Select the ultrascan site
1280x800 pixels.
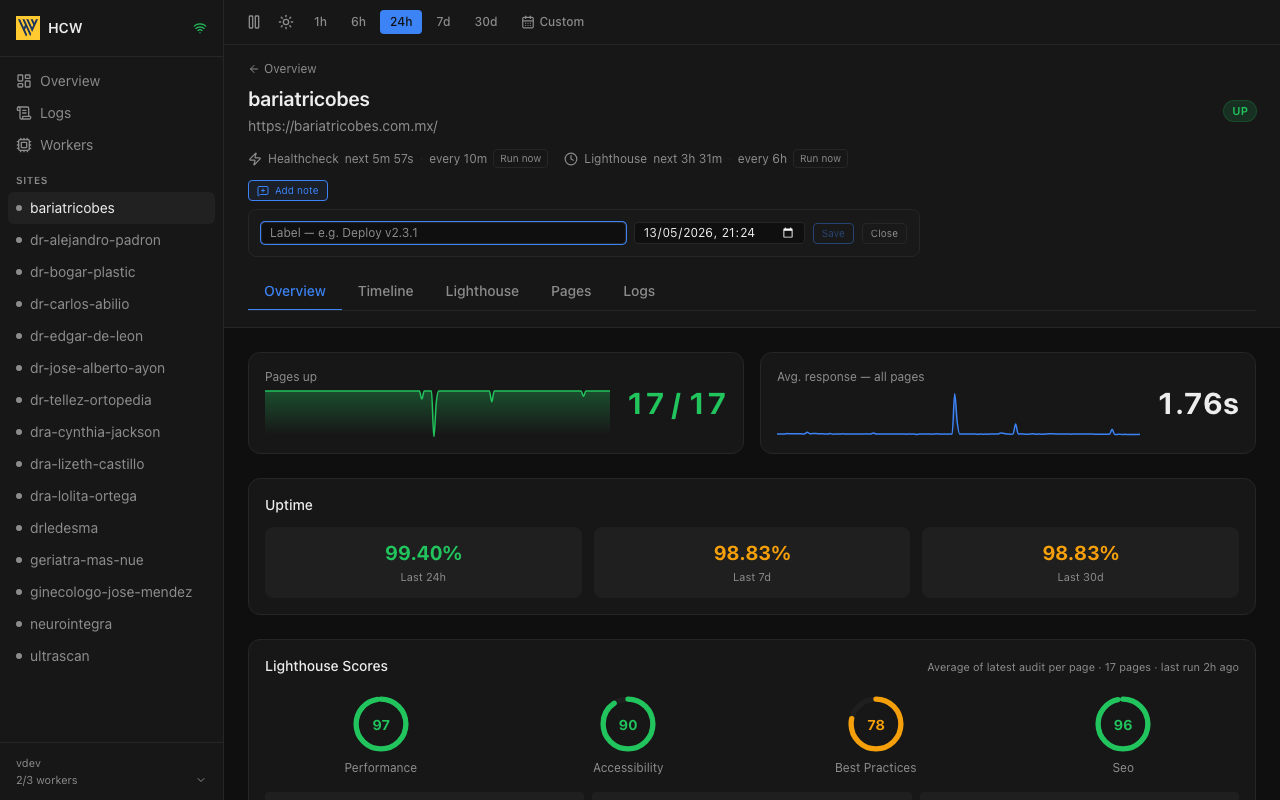coord(112,656)
